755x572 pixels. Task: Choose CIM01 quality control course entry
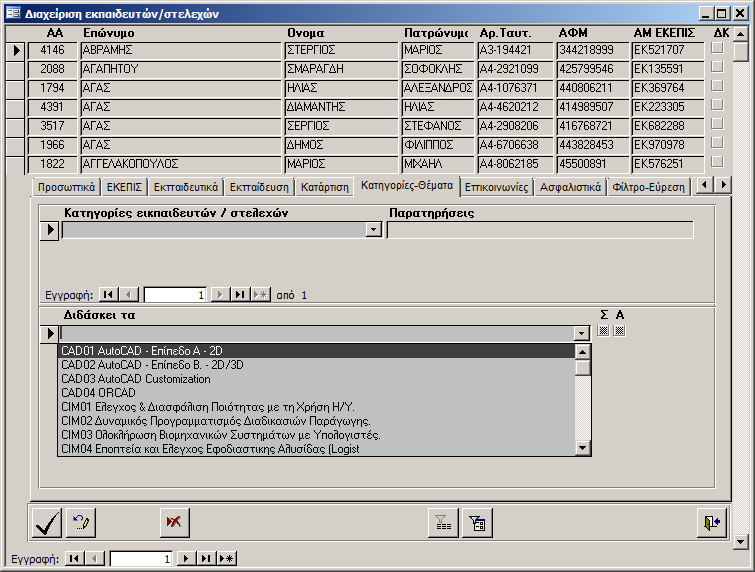208,406
